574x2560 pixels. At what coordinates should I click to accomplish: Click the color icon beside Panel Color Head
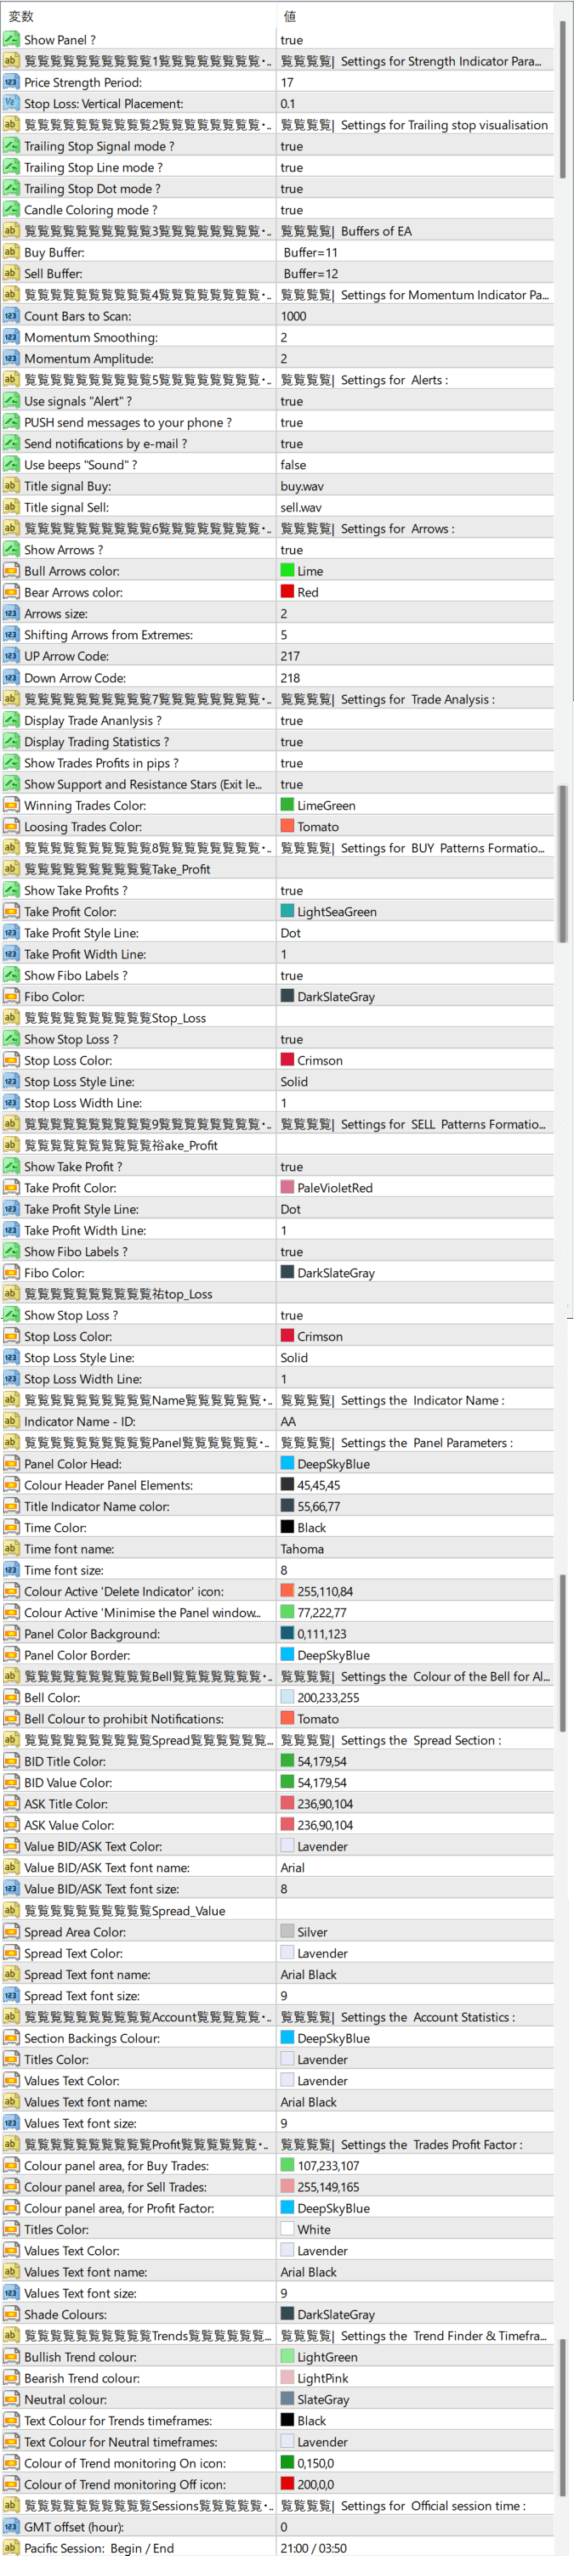(11, 1464)
